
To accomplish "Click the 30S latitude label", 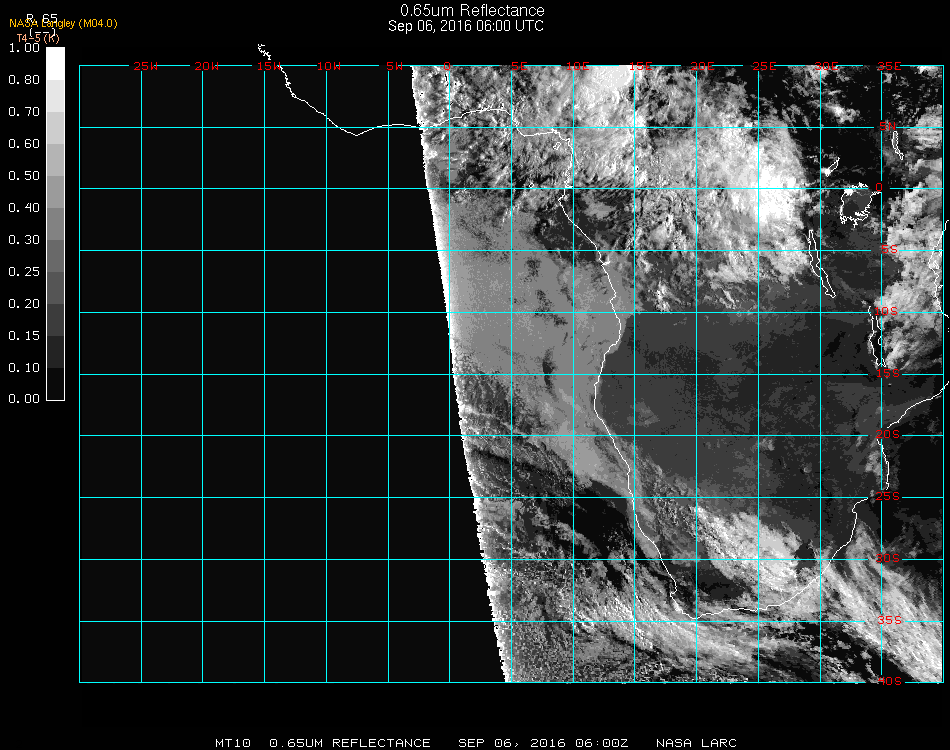I will pyautogui.click(x=888, y=558).
